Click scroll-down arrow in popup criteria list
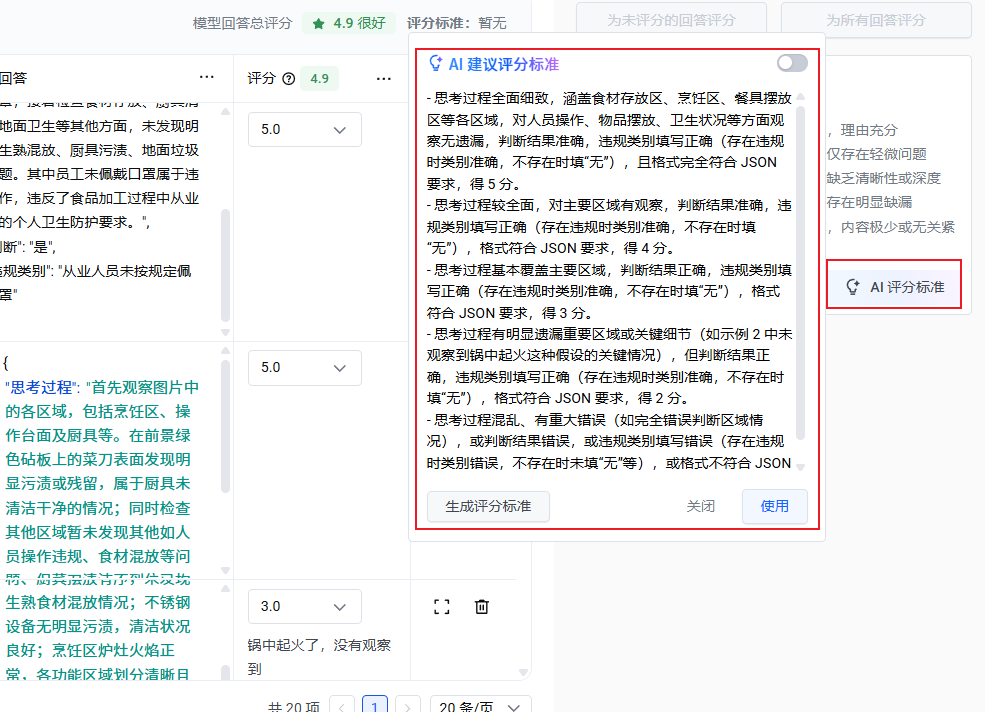 click(x=800, y=467)
